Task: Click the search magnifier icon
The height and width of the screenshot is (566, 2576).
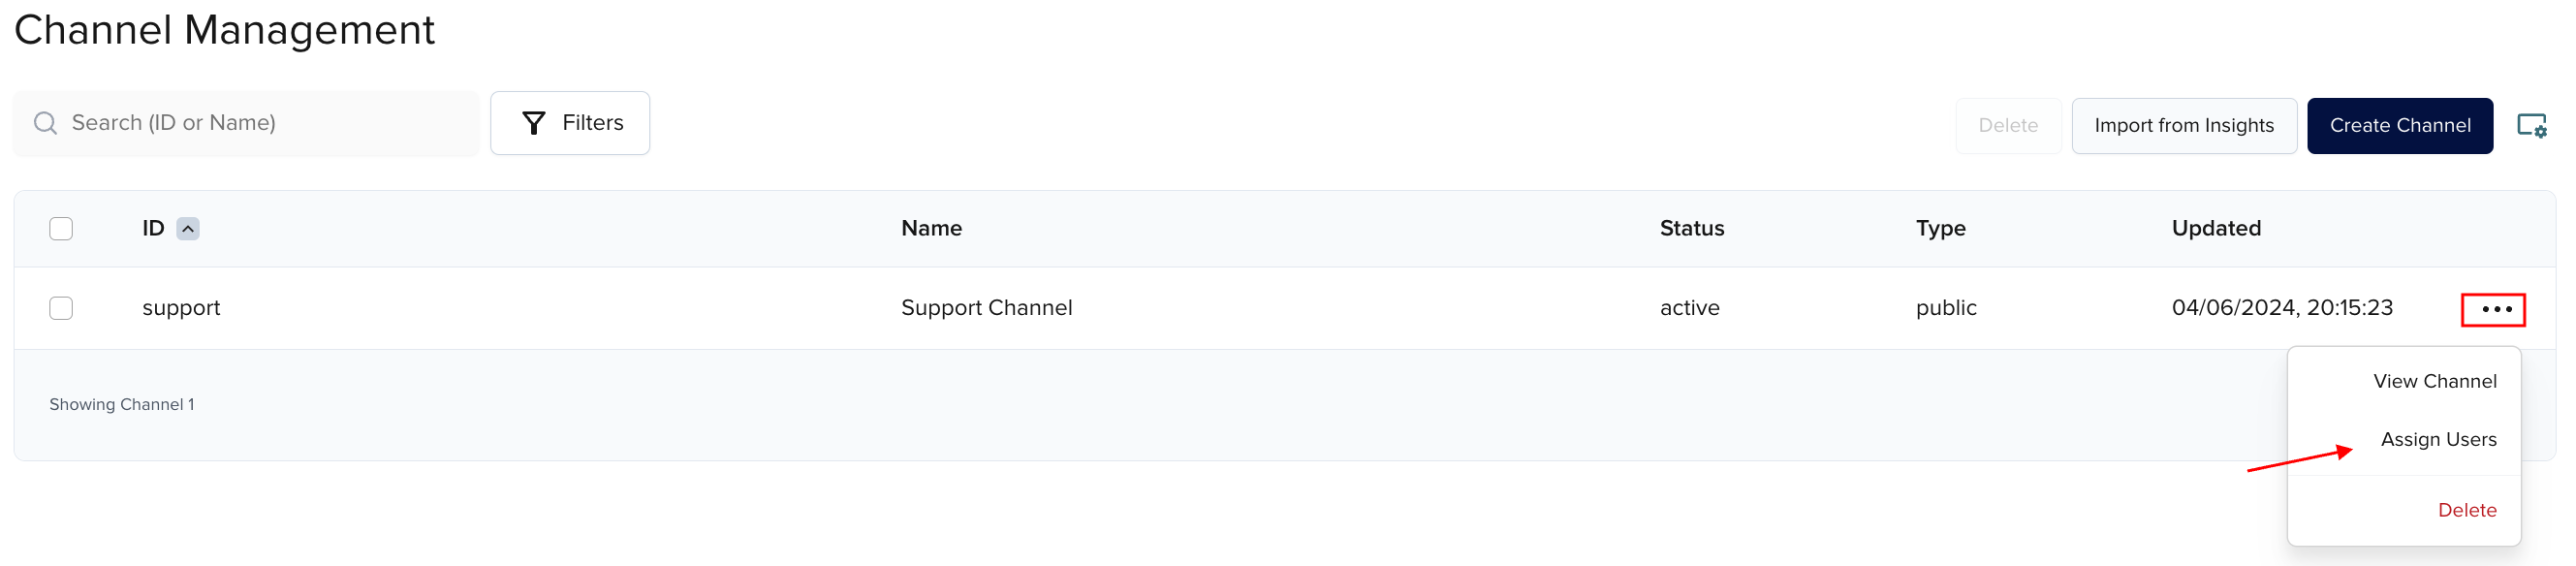Action: coord(44,122)
